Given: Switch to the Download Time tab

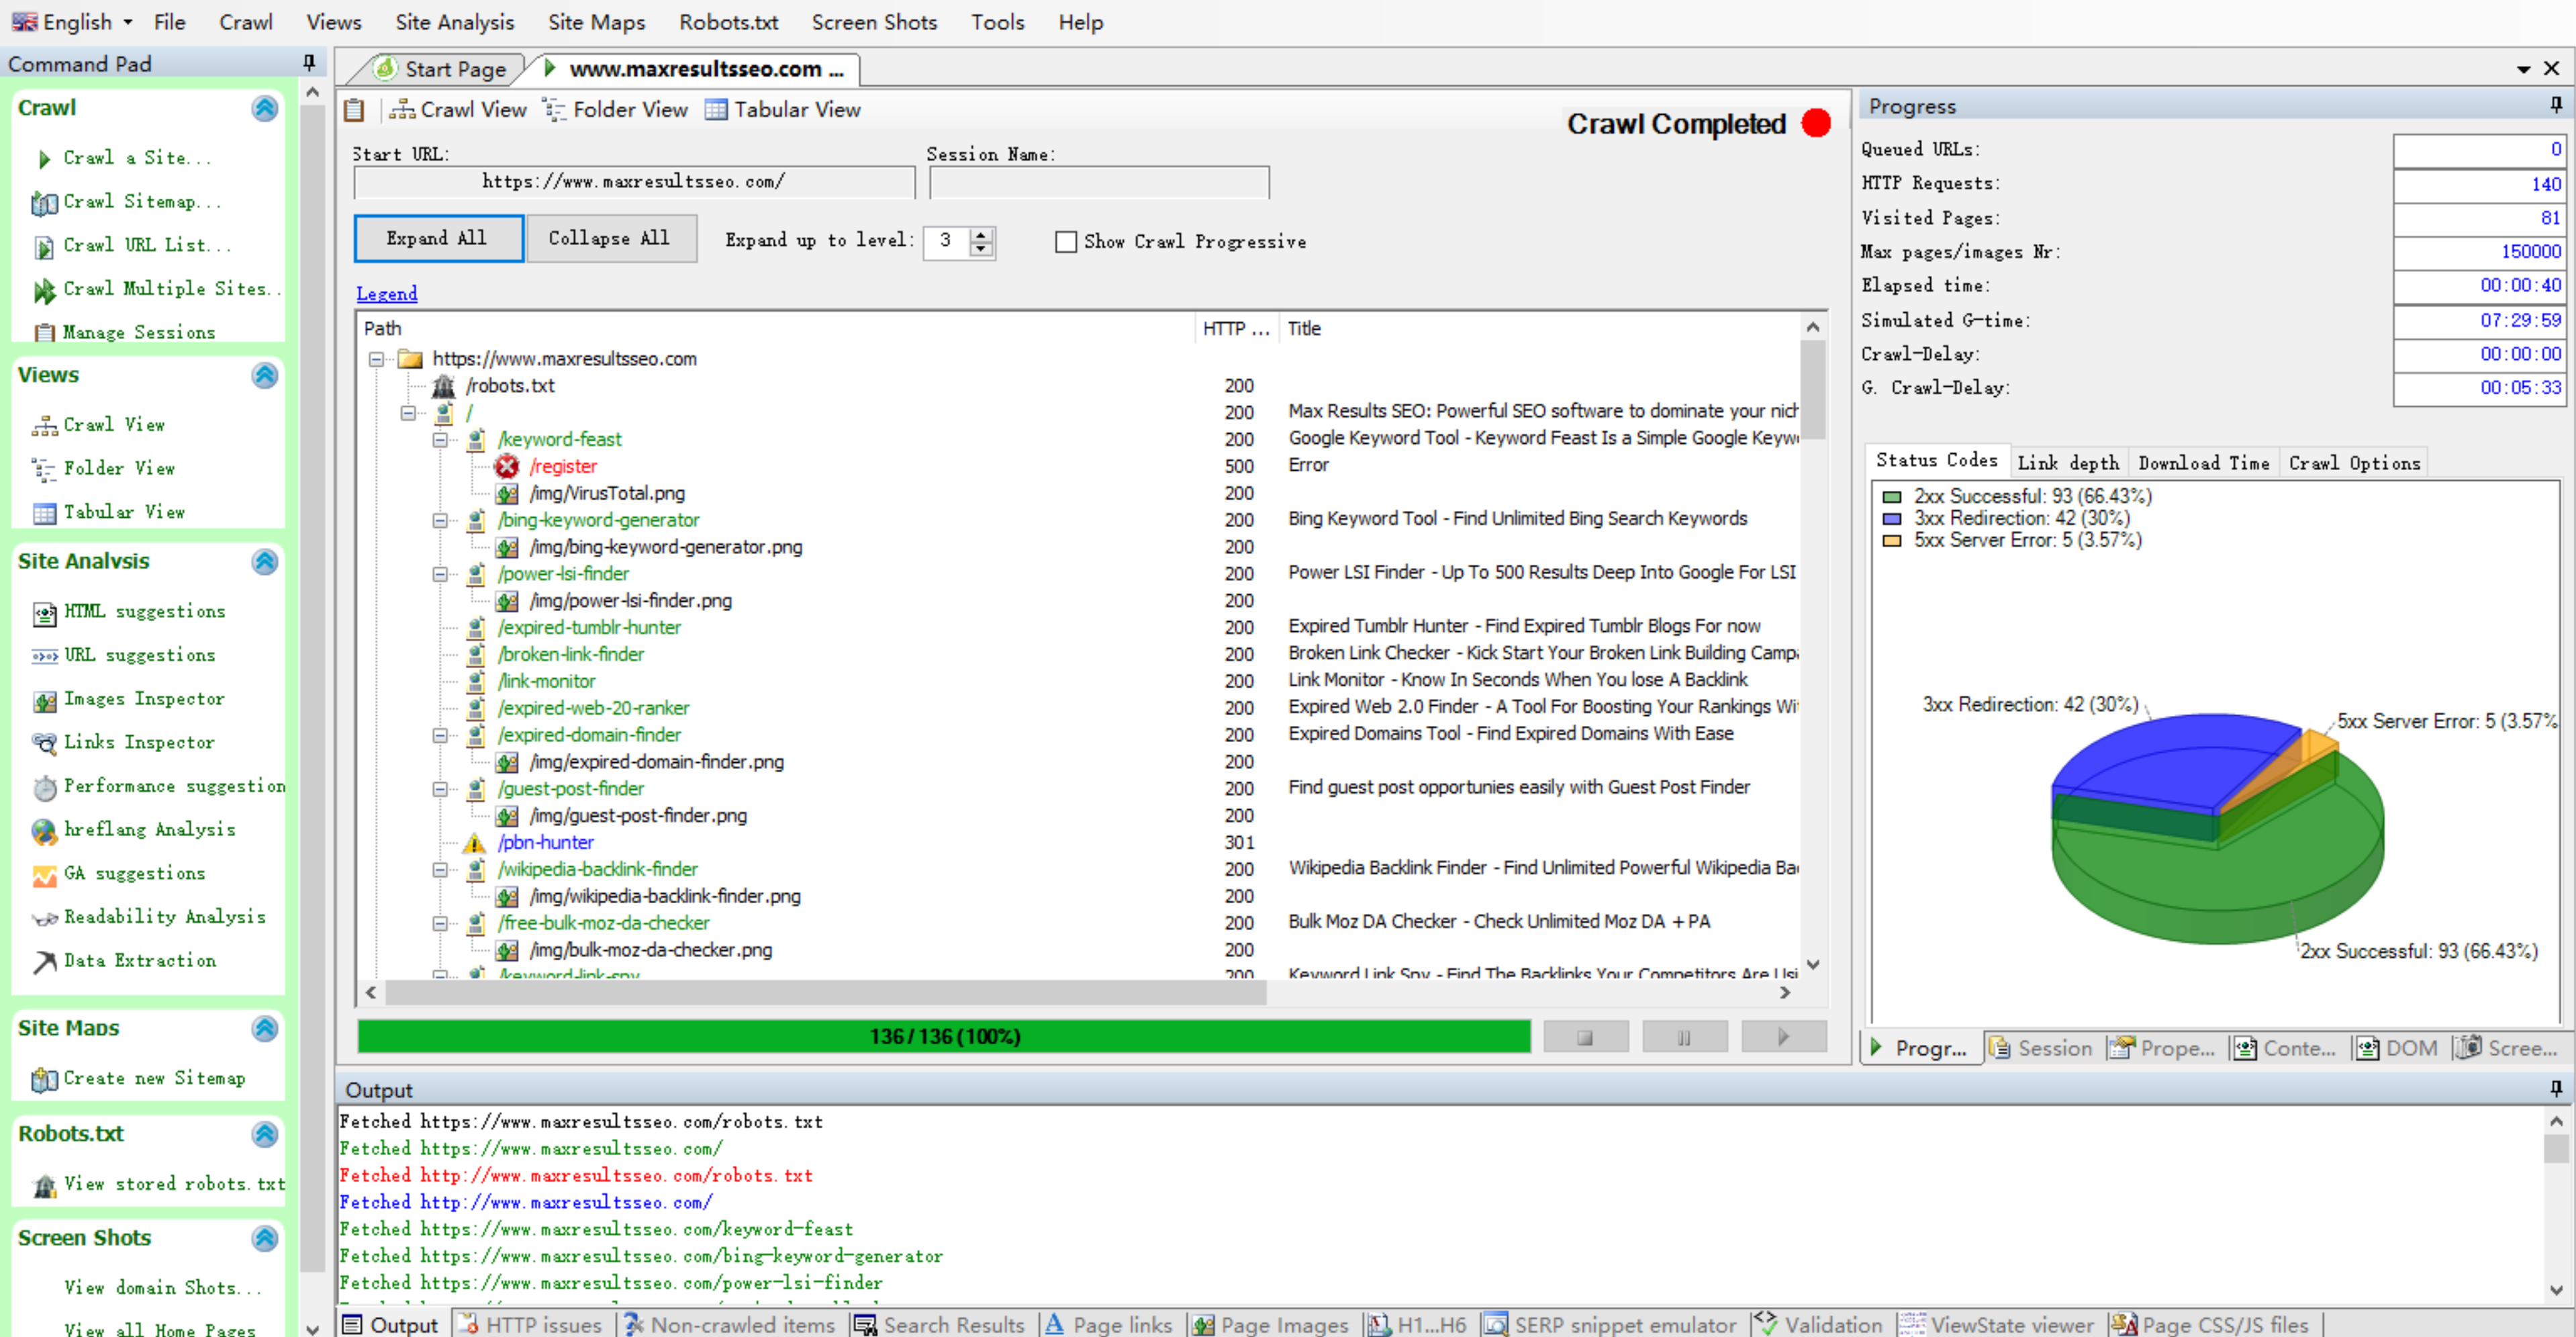Looking at the screenshot, I should point(2203,462).
